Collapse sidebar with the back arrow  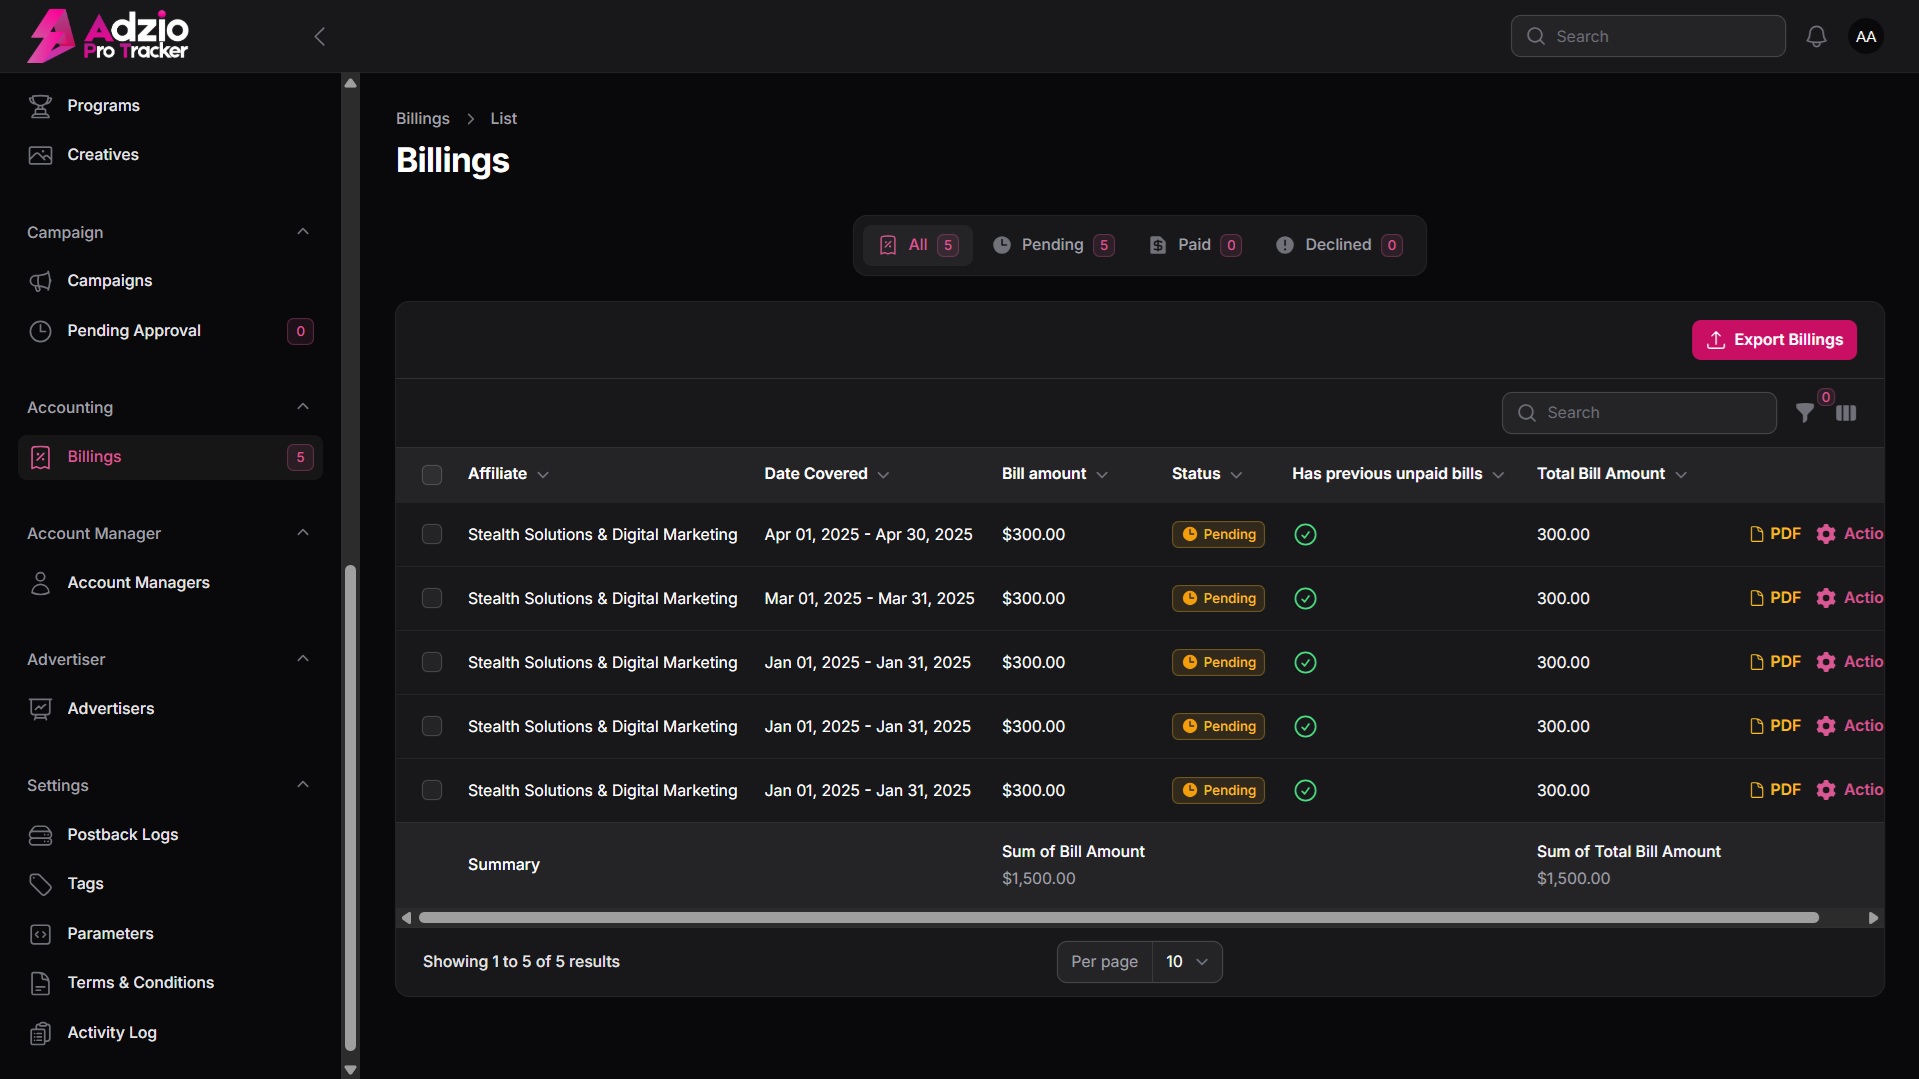(x=320, y=37)
